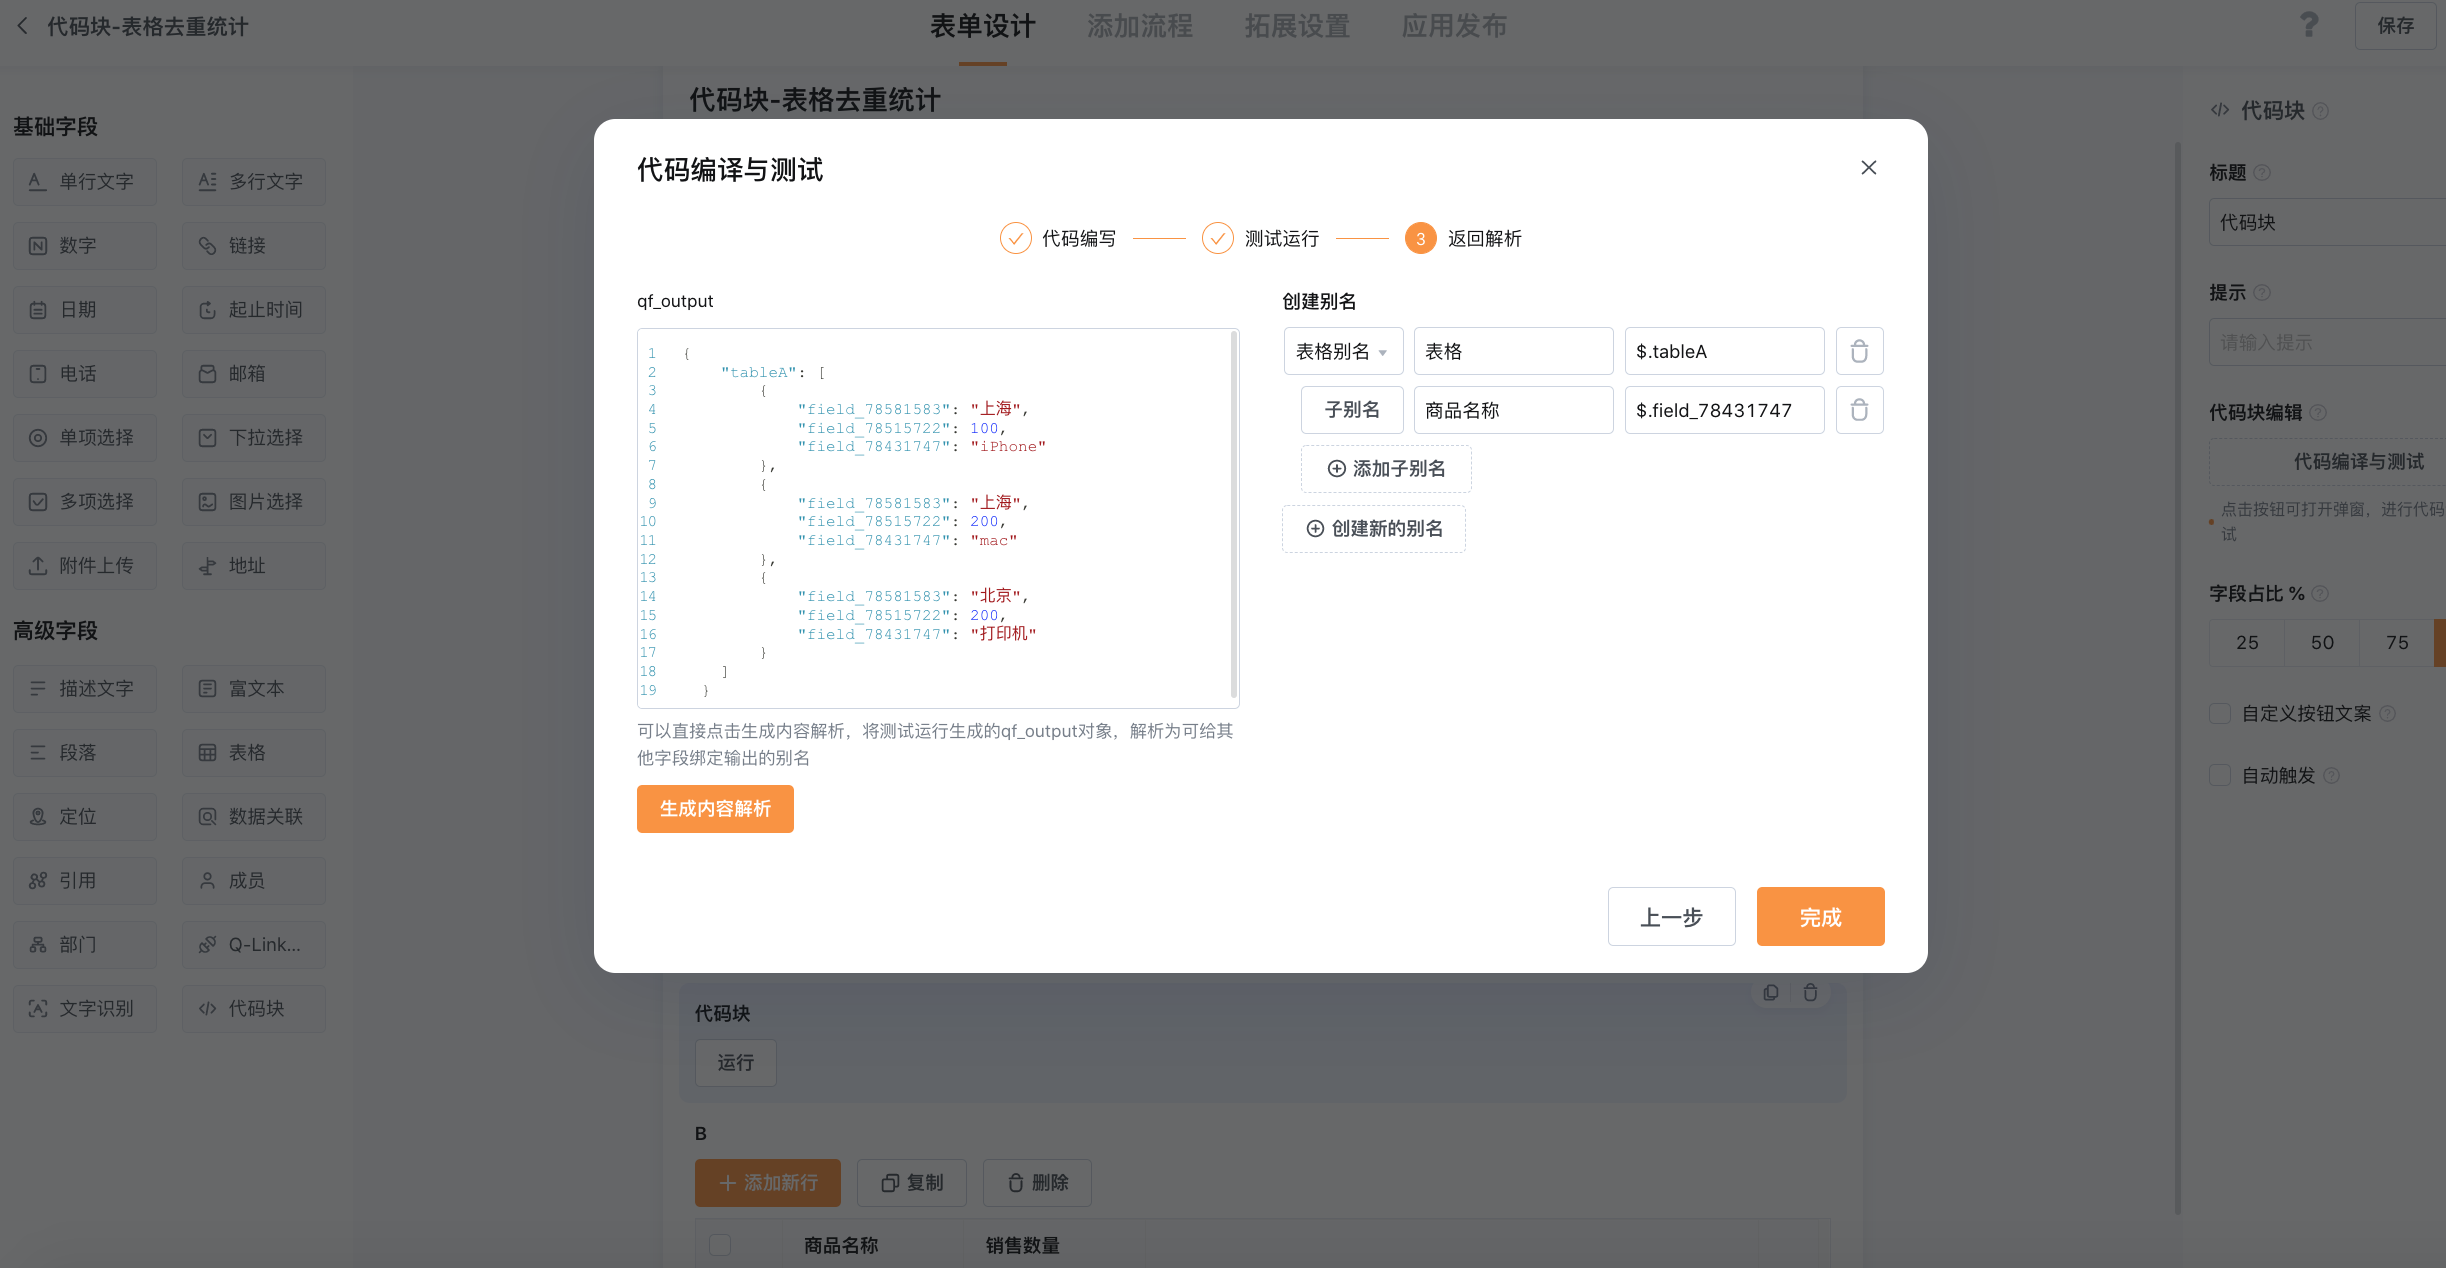2446x1268 pixels.
Task: Add the 日期 field
Action: click(x=85, y=309)
